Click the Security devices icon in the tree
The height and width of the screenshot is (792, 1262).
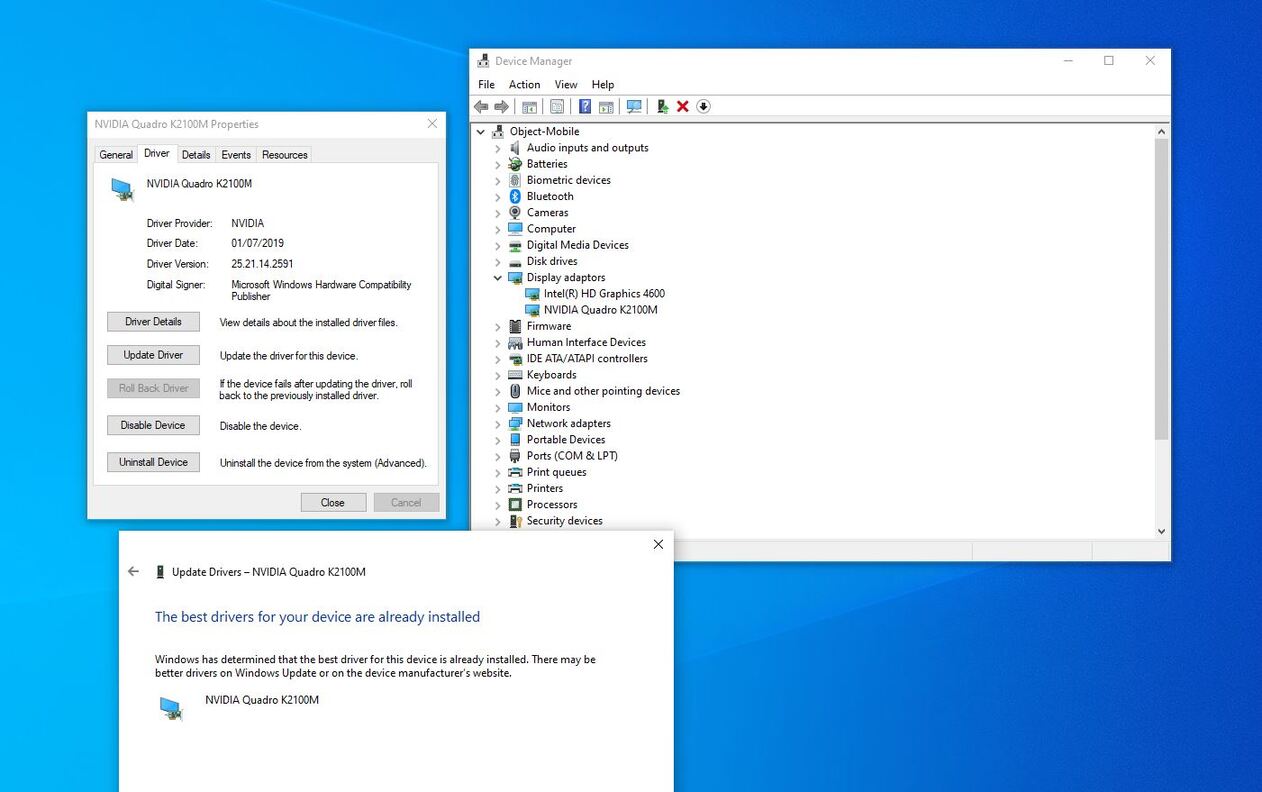coord(515,521)
